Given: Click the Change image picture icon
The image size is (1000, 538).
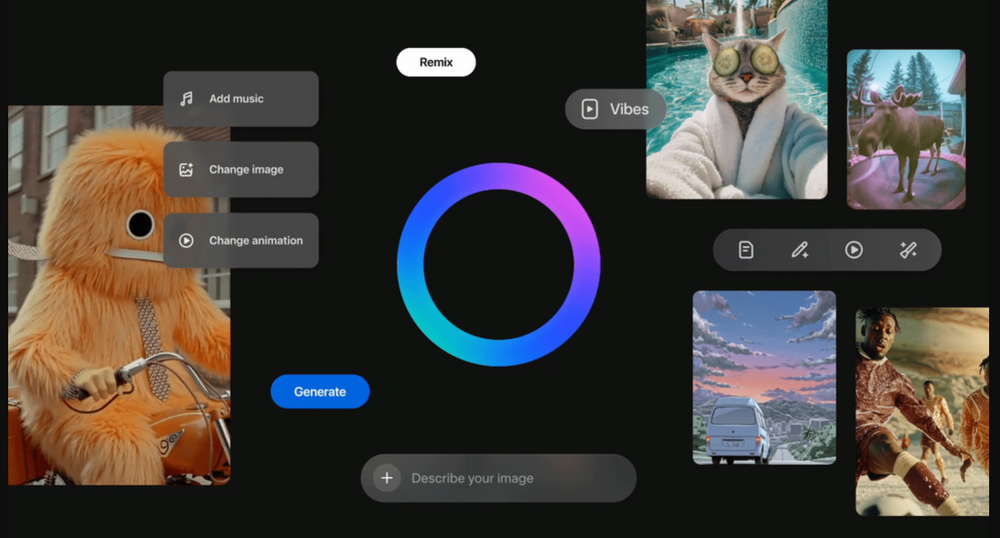Looking at the screenshot, I should click(x=186, y=170).
